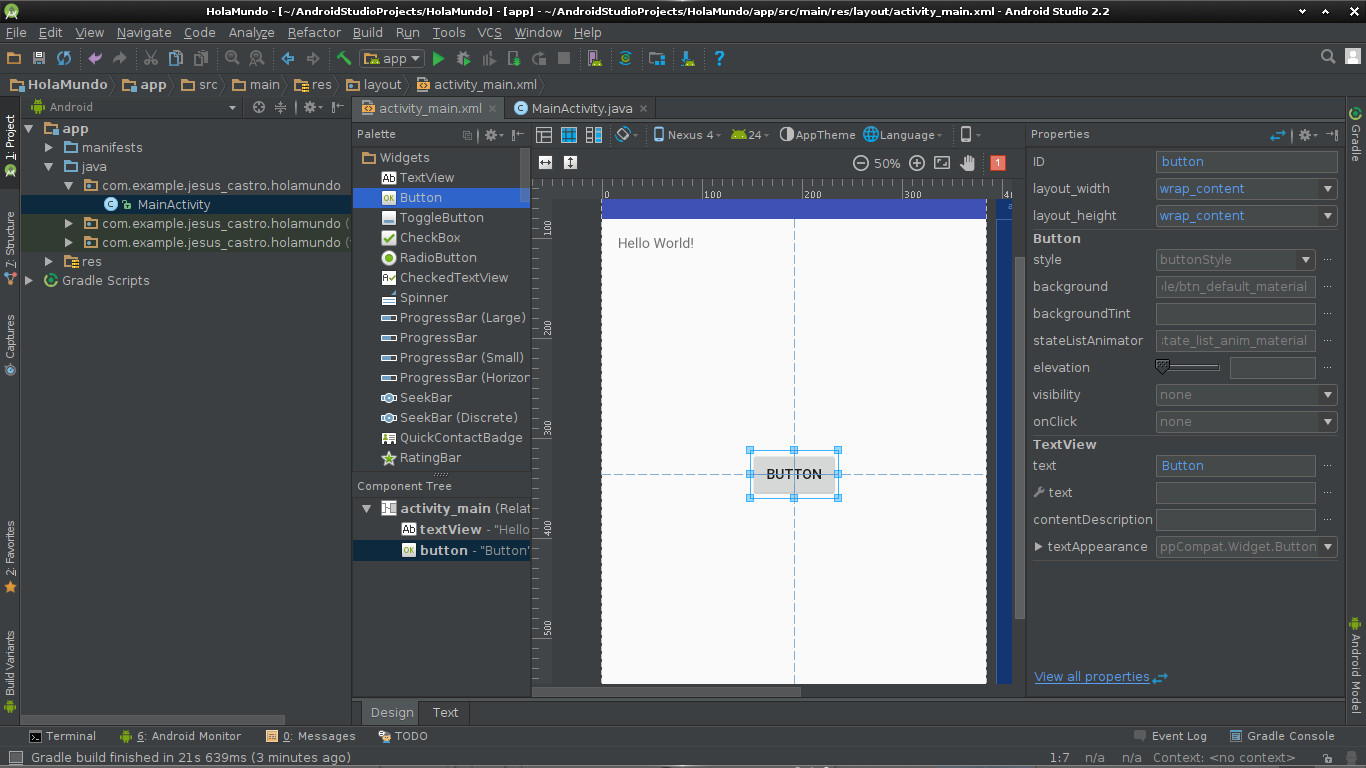Open the Android Monitor tool window

(180, 736)
